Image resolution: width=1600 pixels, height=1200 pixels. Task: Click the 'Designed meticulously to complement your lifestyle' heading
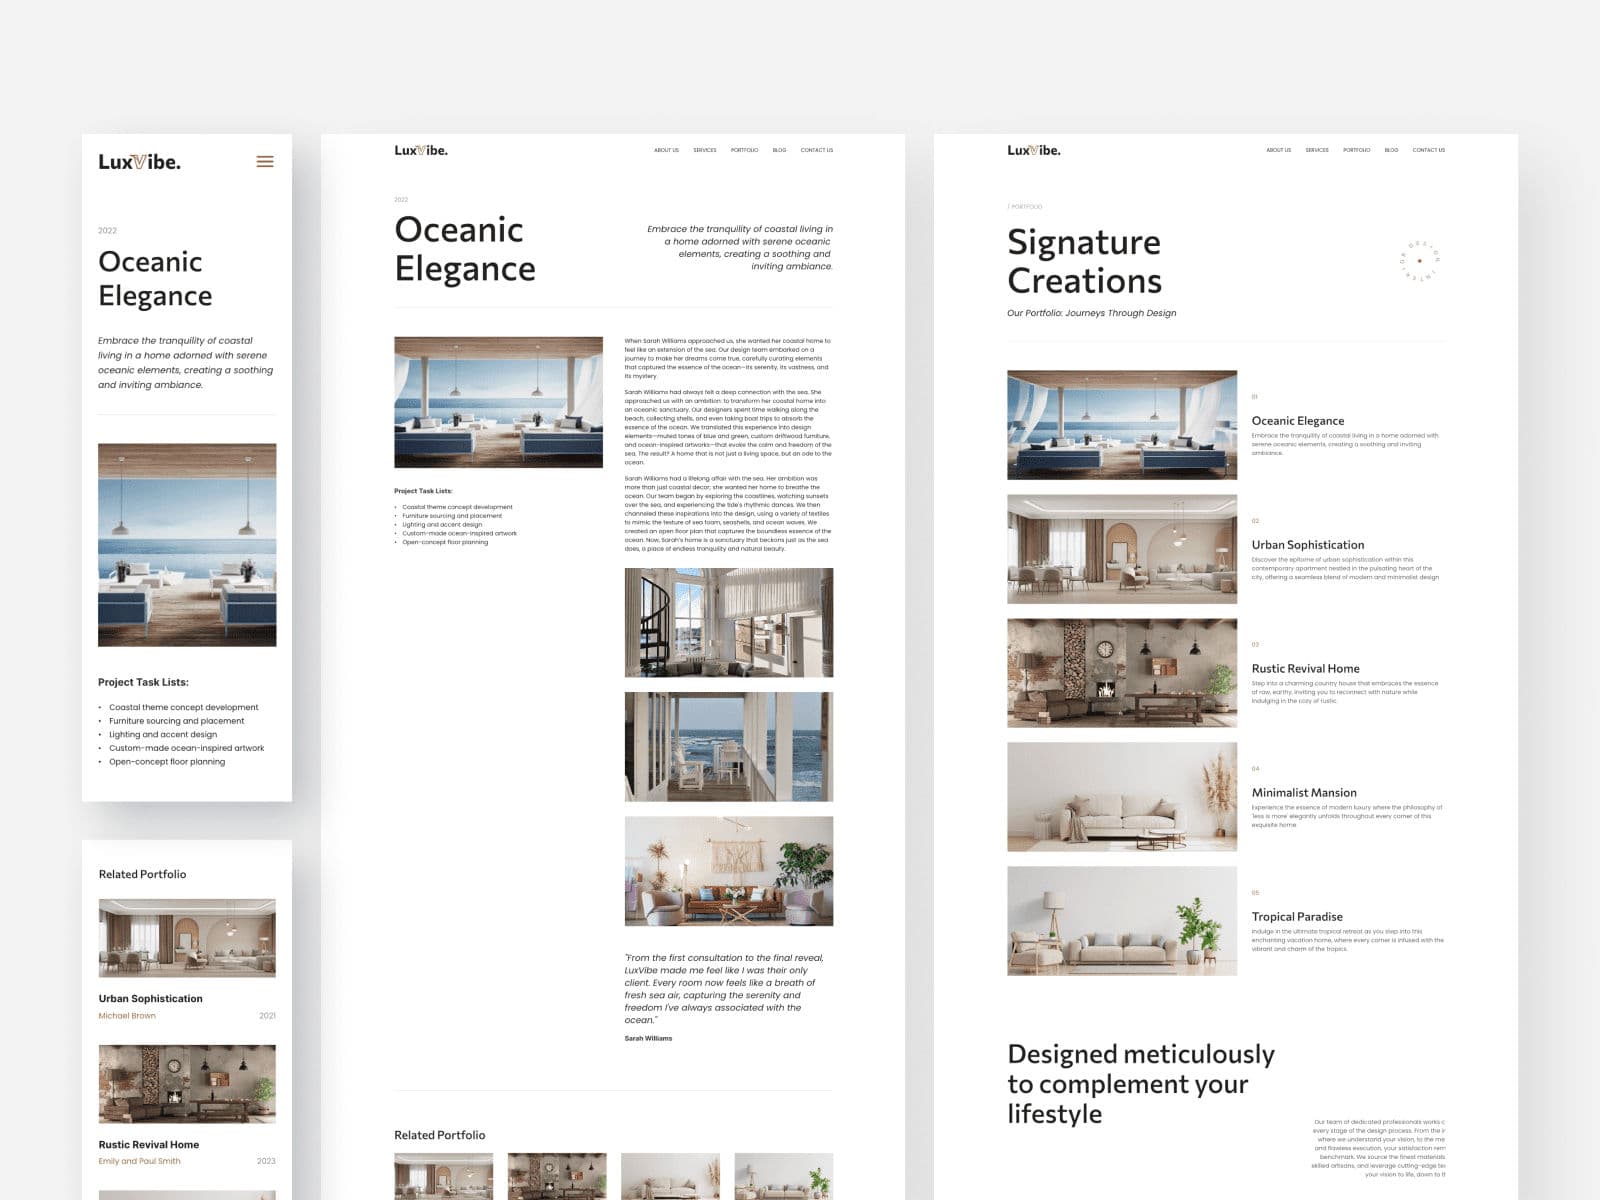point(1141,1084)
